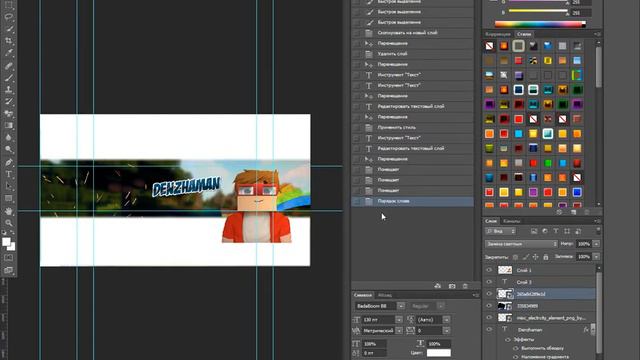Screen dimensions: 640x360
Task: Select history state Скопировать на новый слой
Action: point(413,33)
